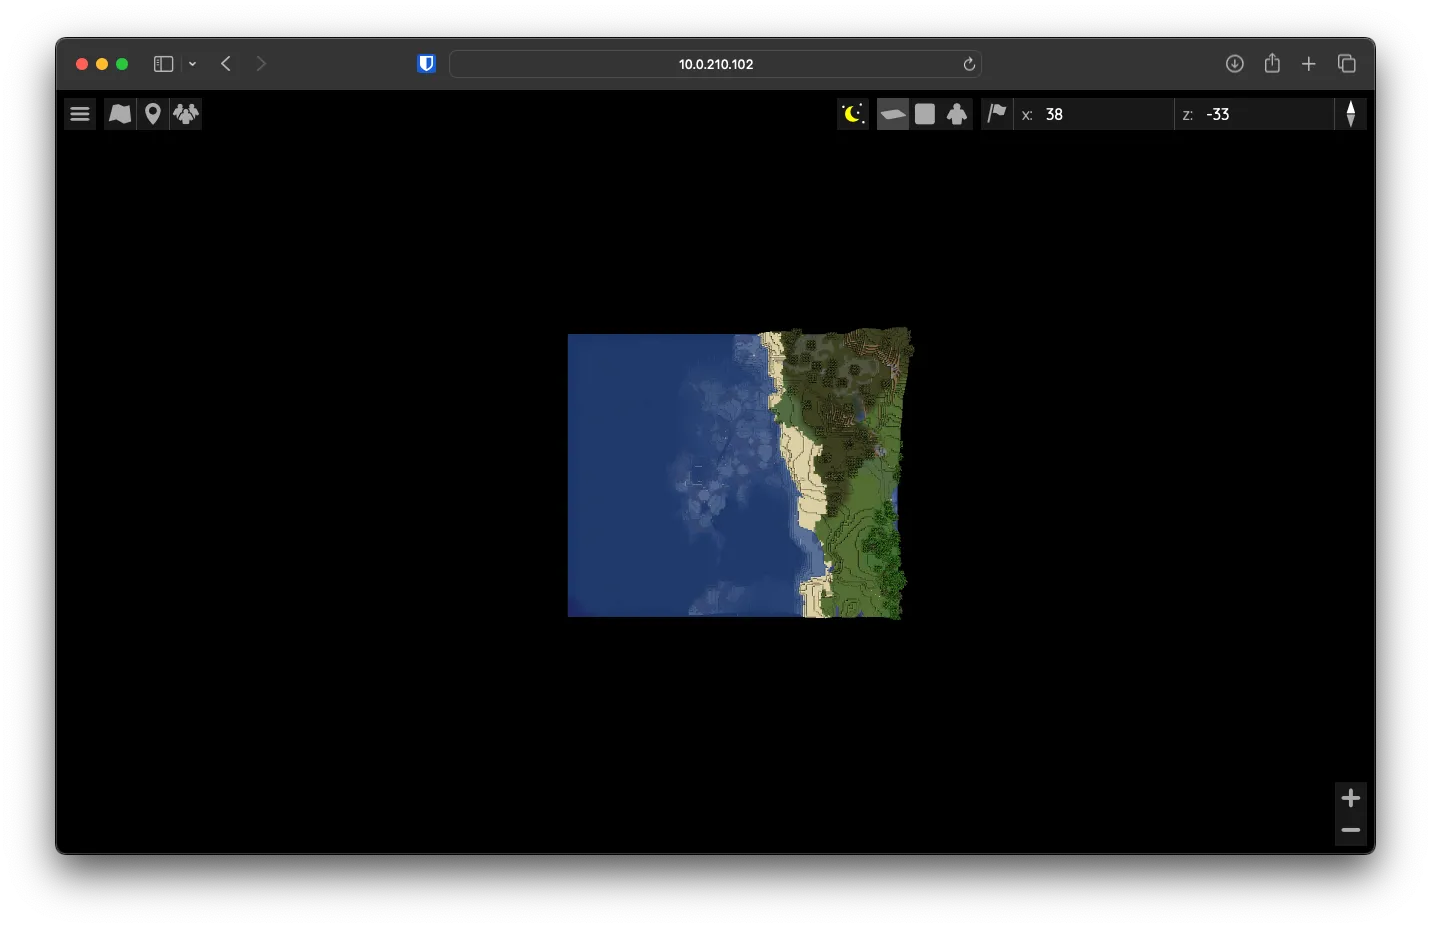
Task: Click the flag position icon
Action: coord(996,114)
